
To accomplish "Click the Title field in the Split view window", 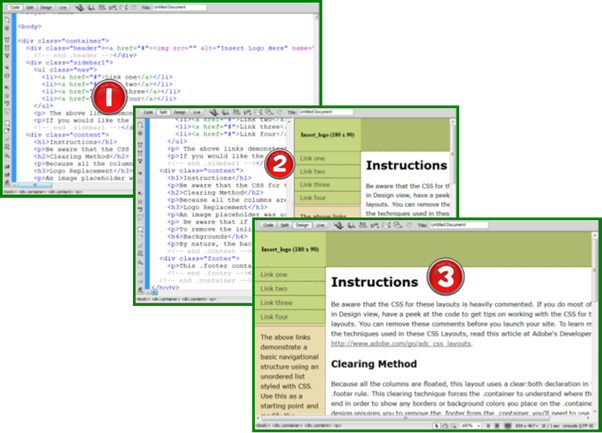I will 326,112.
